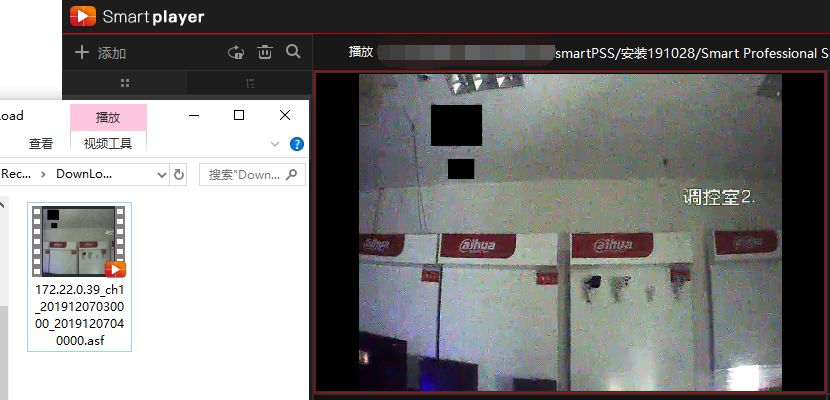Open the 视频工具 ribbon tab
The image size is (830, 400).
coord(108,144)
